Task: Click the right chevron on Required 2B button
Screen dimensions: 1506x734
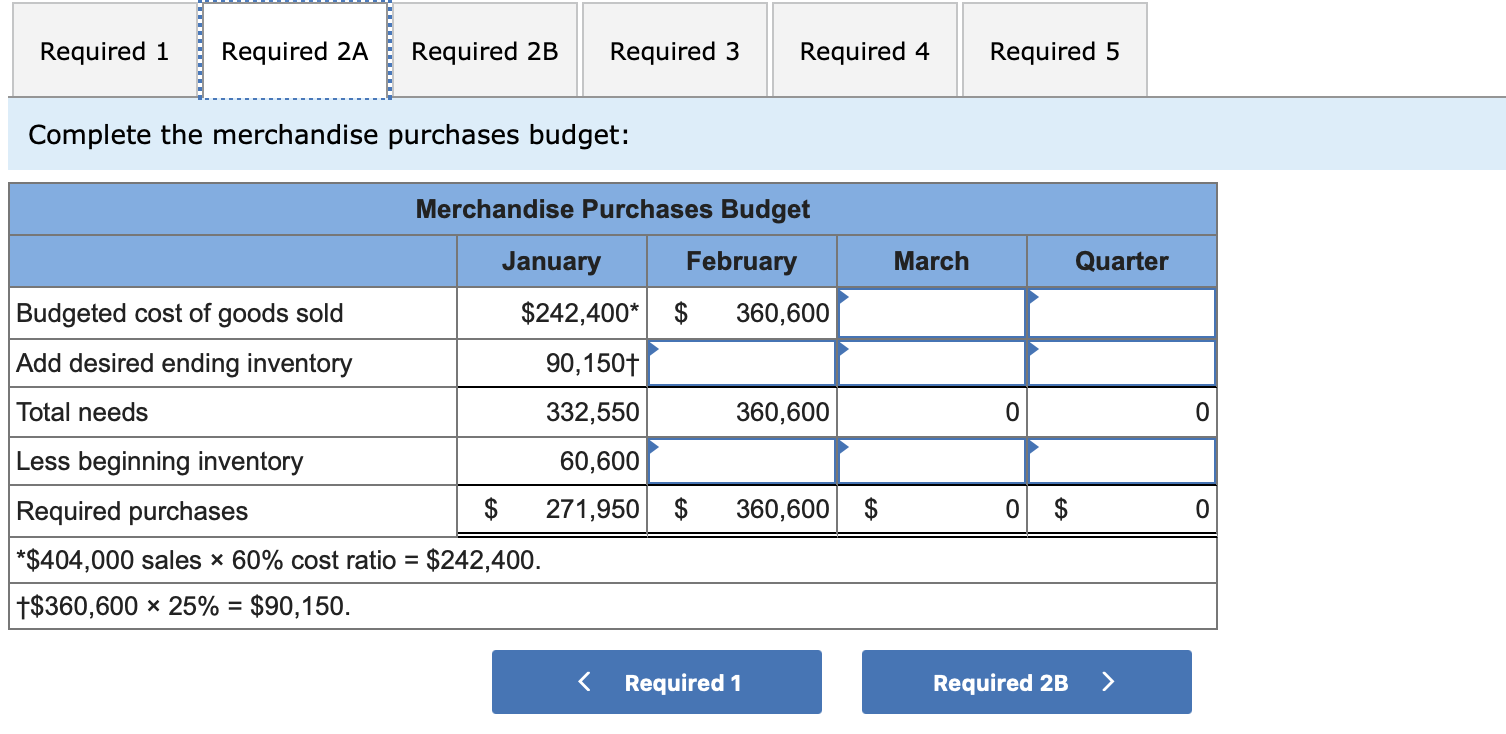Action: tap(1107, 682)
